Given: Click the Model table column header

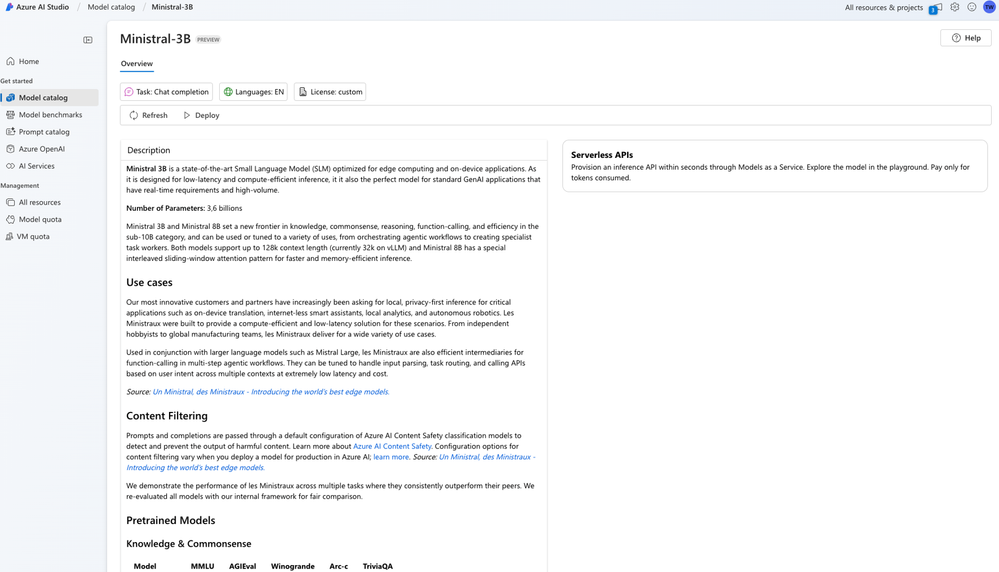Looking at the screenshot, I should click(145, 566).
